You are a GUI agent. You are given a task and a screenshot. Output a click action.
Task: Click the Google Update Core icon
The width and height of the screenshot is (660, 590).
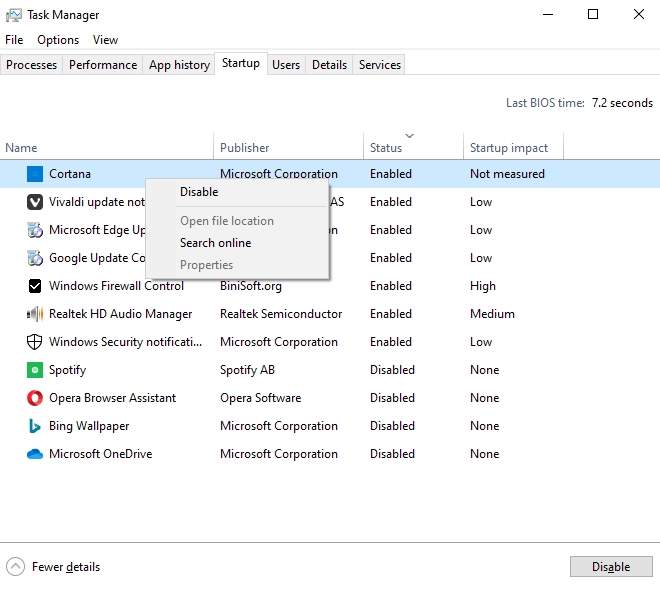pyautogui.click(x=35, y=258)
